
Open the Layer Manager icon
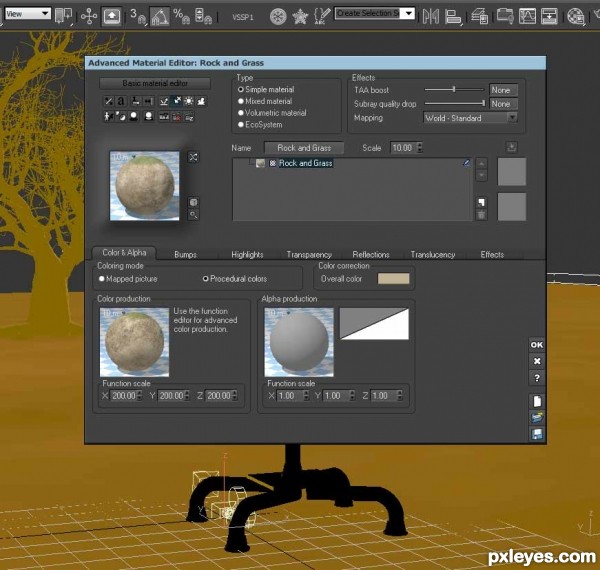click(x=480, y=17)
